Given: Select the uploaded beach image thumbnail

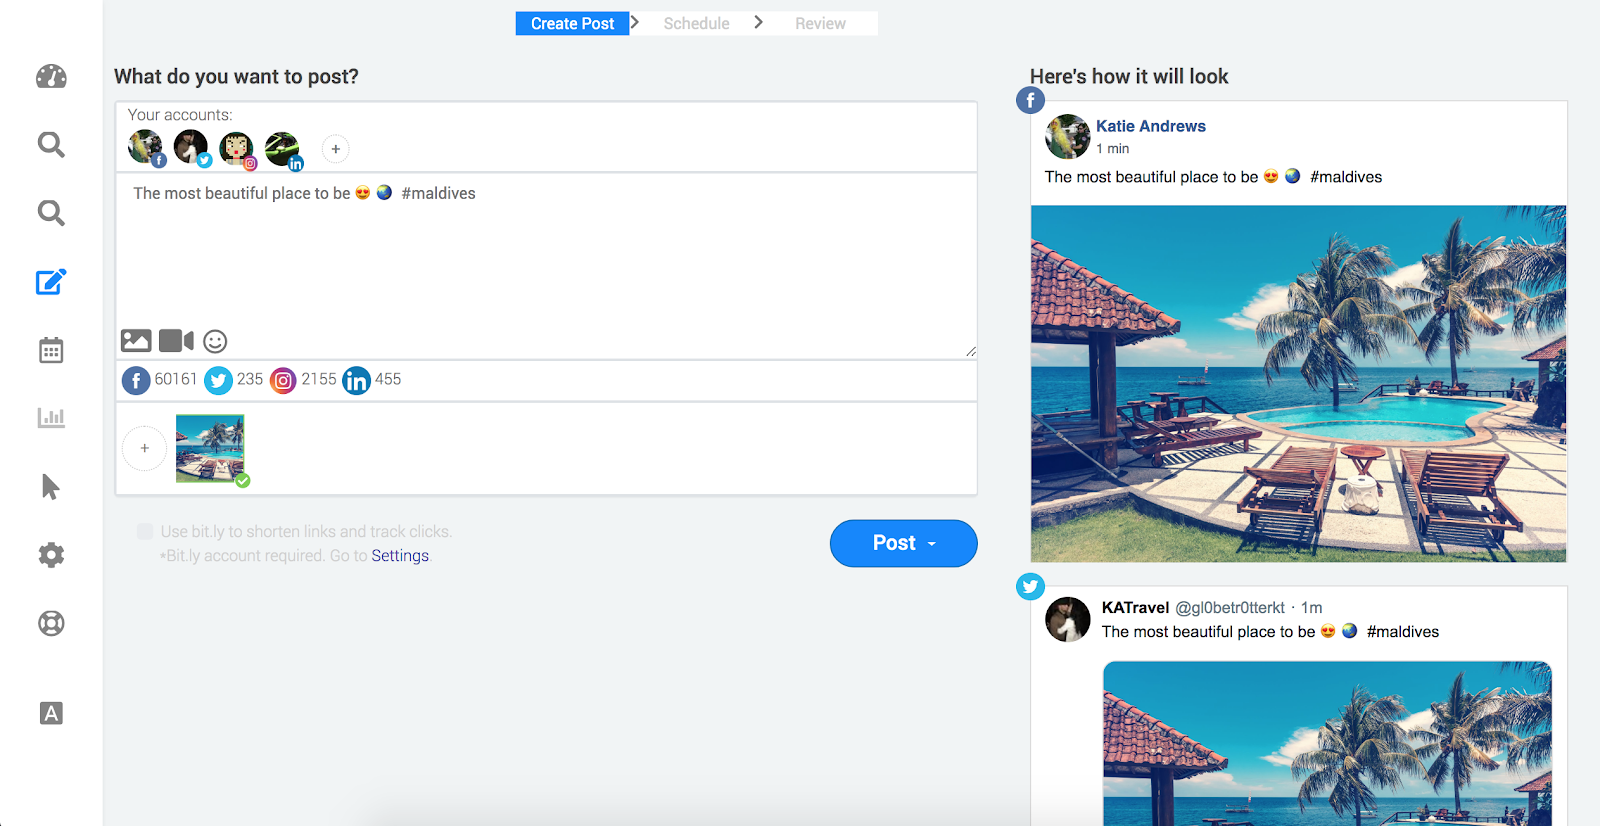Looking at the screenshot, I should point(210,449).
